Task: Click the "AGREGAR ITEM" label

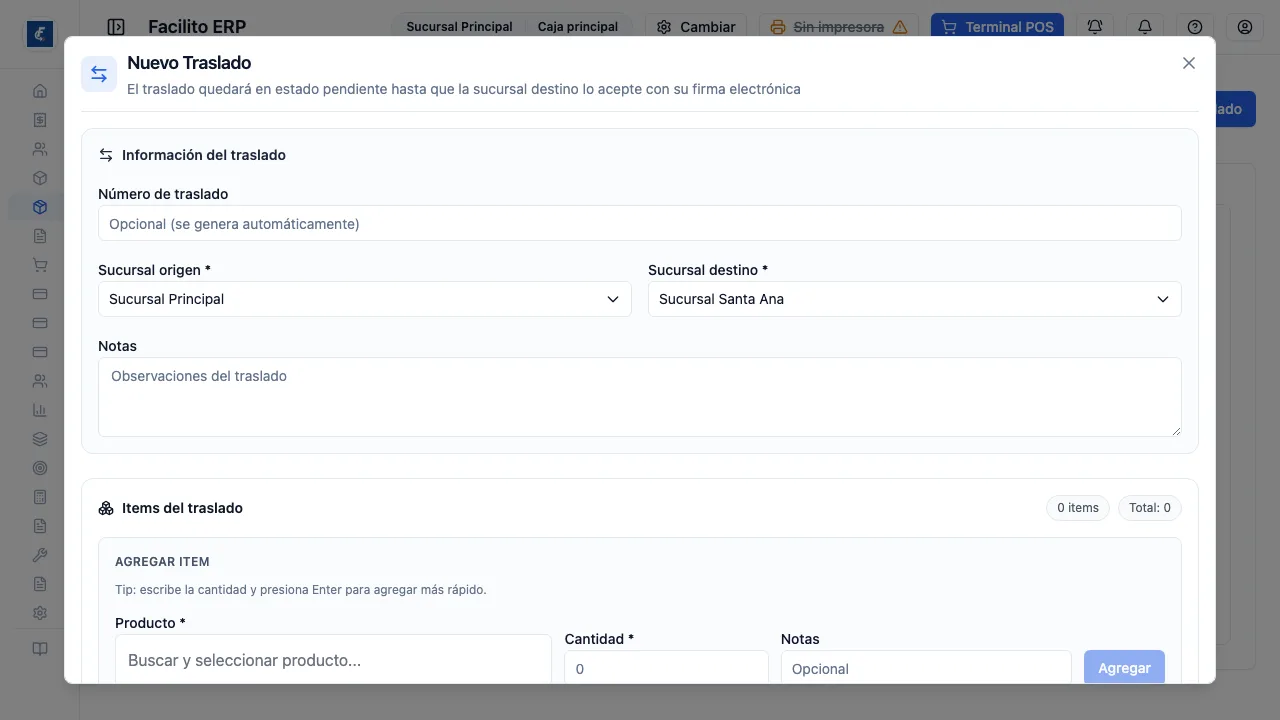Action: pos(162,562)
